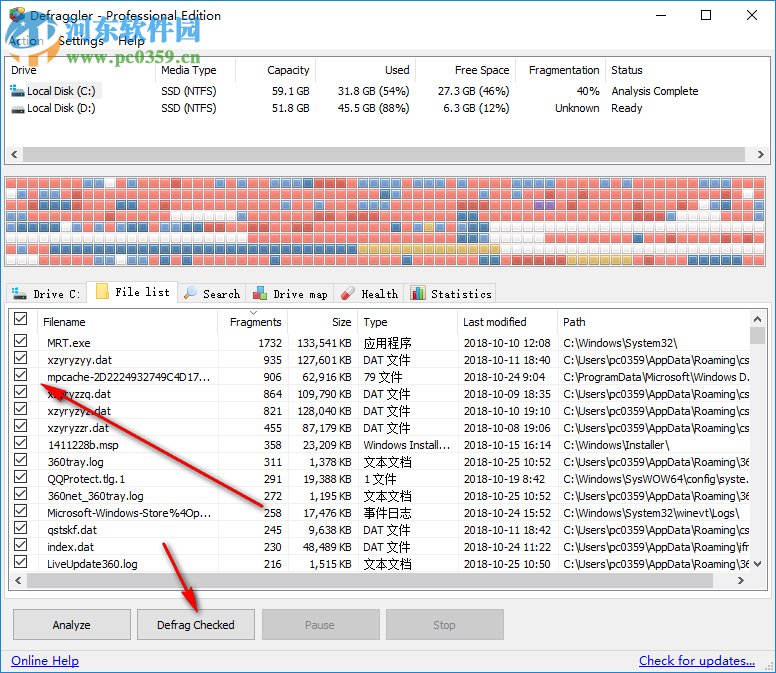
Task: Click the Defrag Checked button
Action: pos(196,625)
